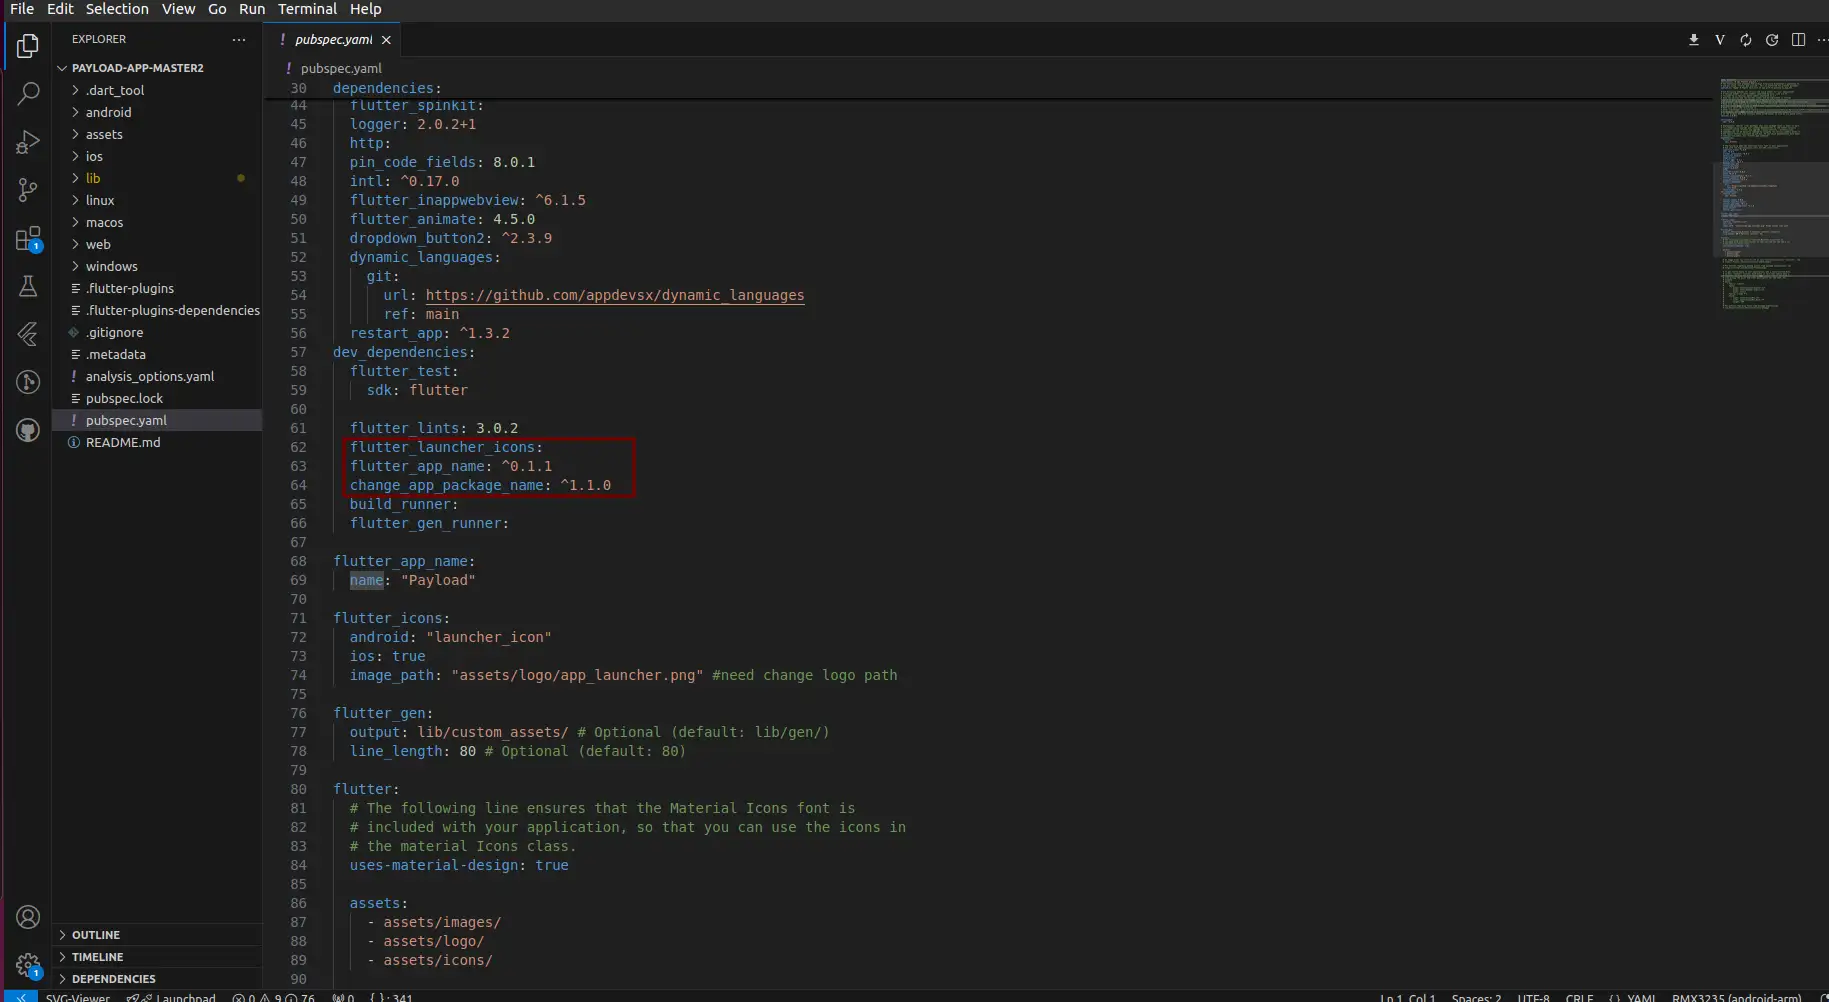Select pubspec.yaml in explorer tree
Screen dimensions: 1829x1002
click(x=157, y=420)
